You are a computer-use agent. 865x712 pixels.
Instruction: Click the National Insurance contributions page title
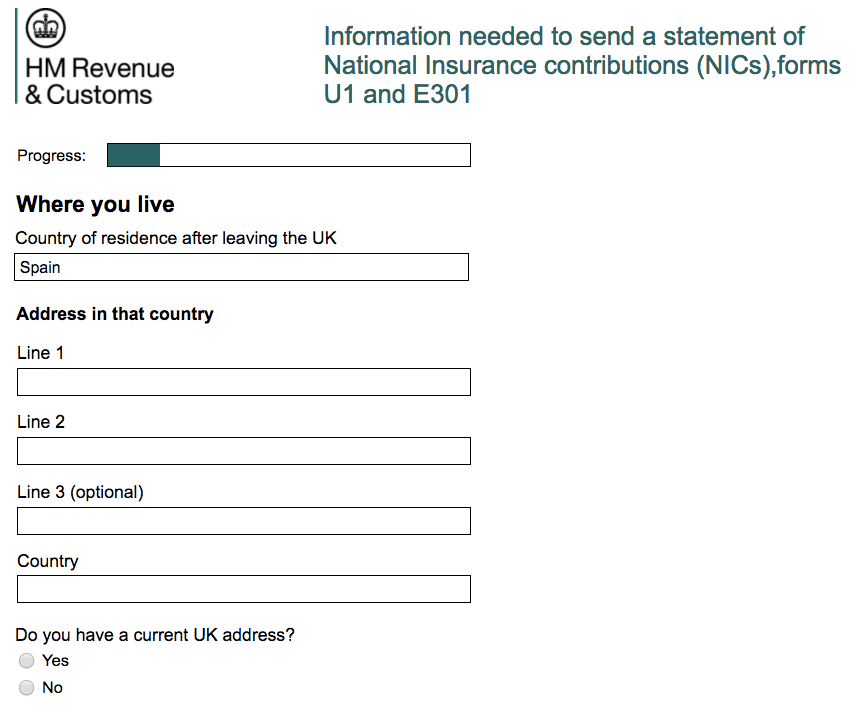point(581,66)
